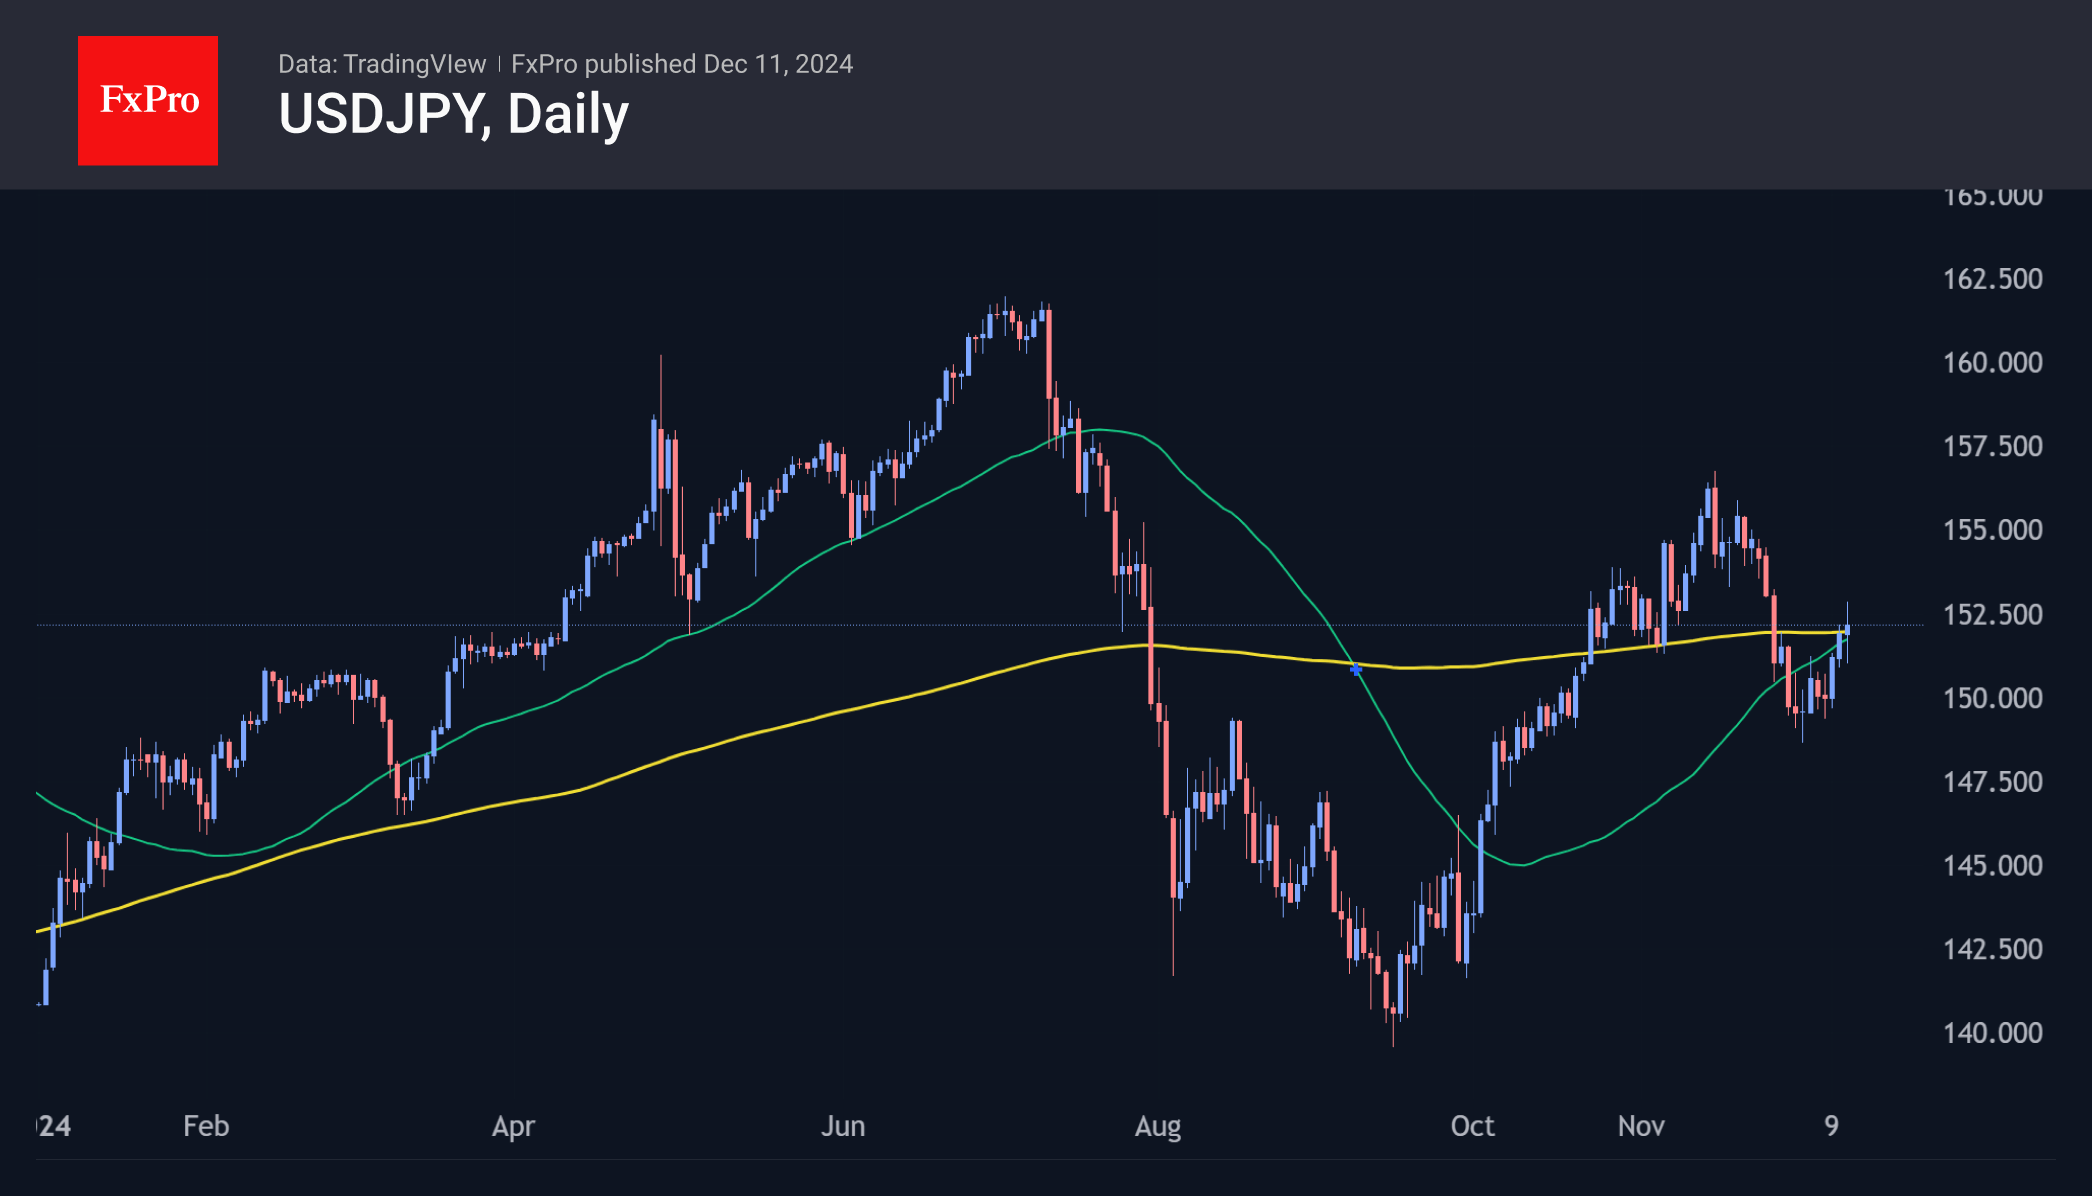Screen dimensions: 2092x1196
Task: Click the 145.000 price level label
Action: point(1992,865)
